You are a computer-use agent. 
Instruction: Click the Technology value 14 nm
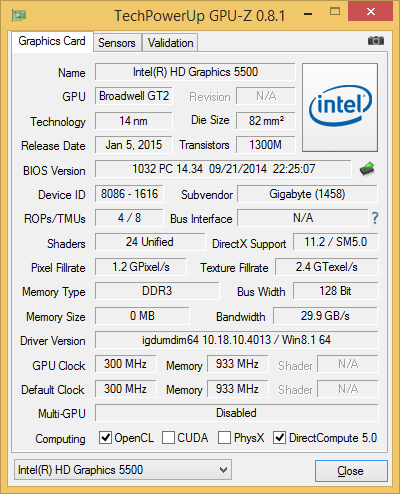pos(134,121)
